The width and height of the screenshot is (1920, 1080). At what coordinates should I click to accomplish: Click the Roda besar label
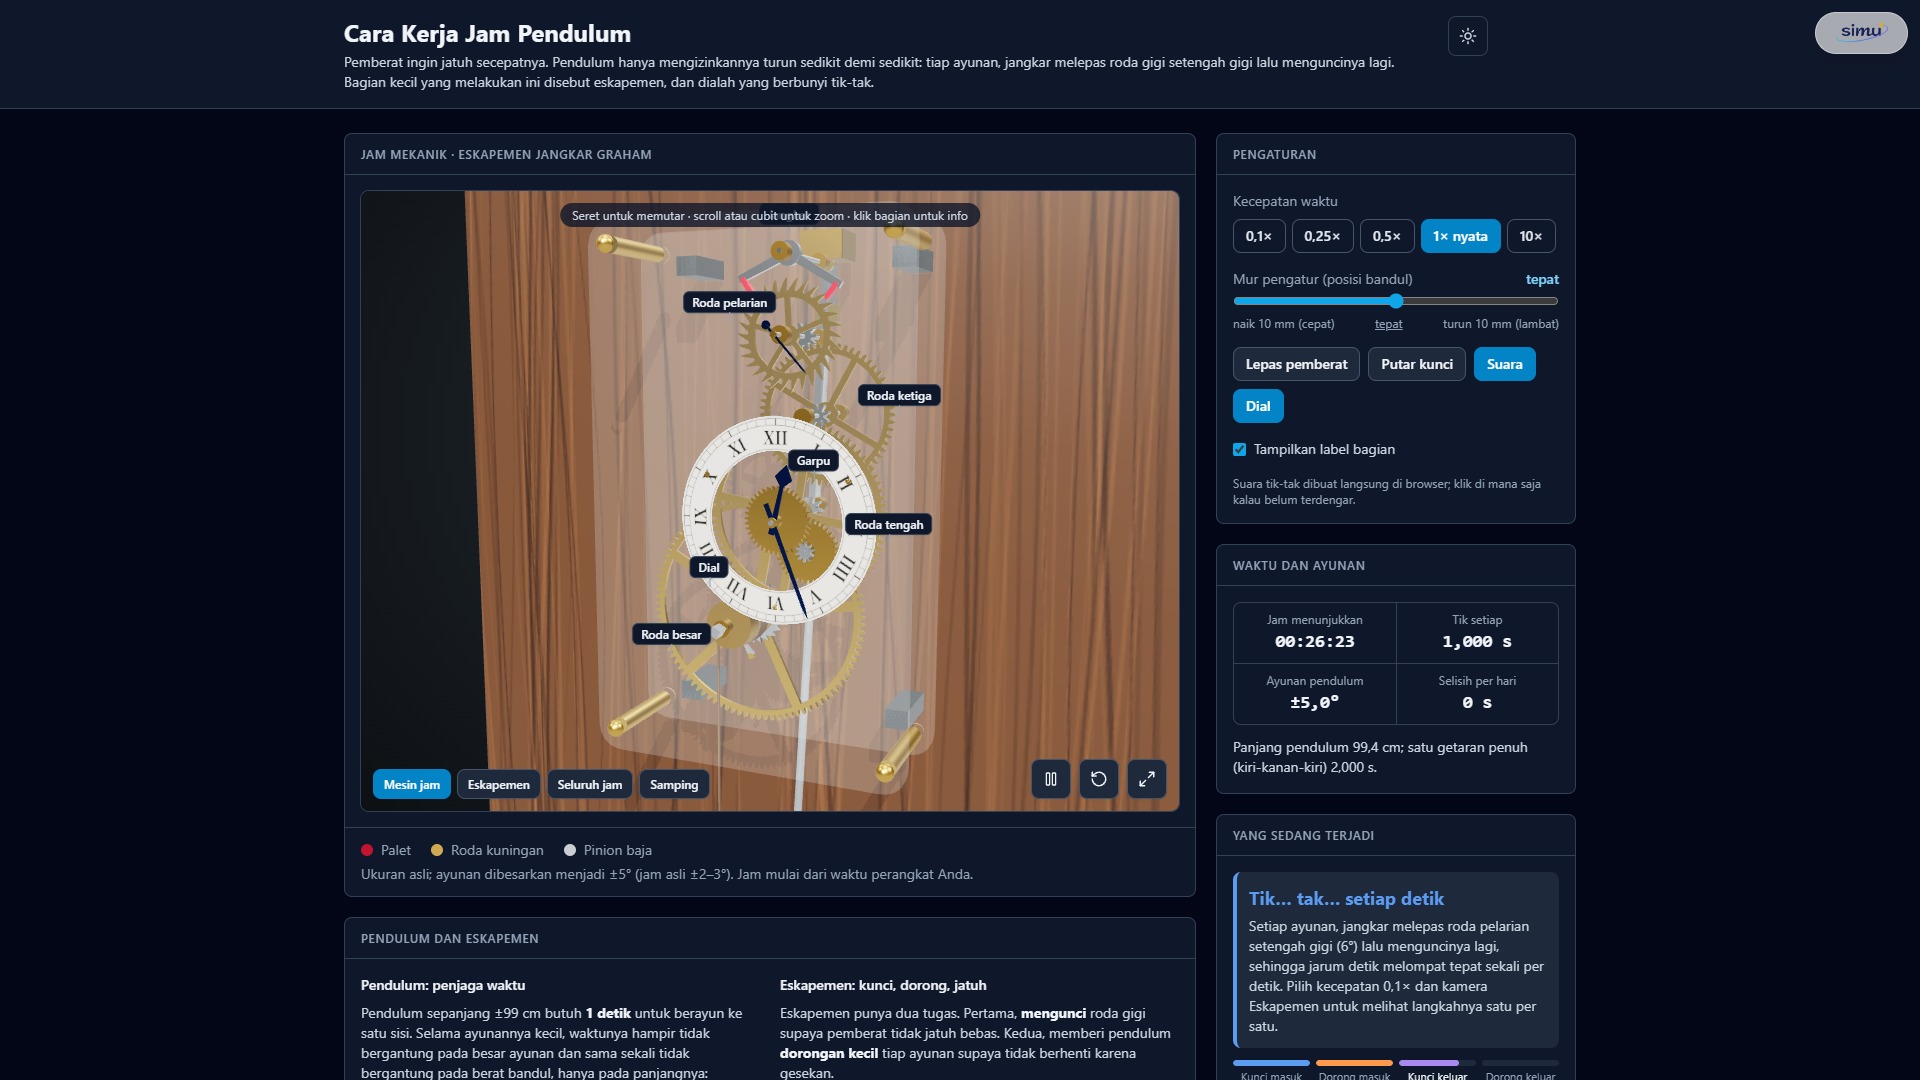click(x=671, y=635)
